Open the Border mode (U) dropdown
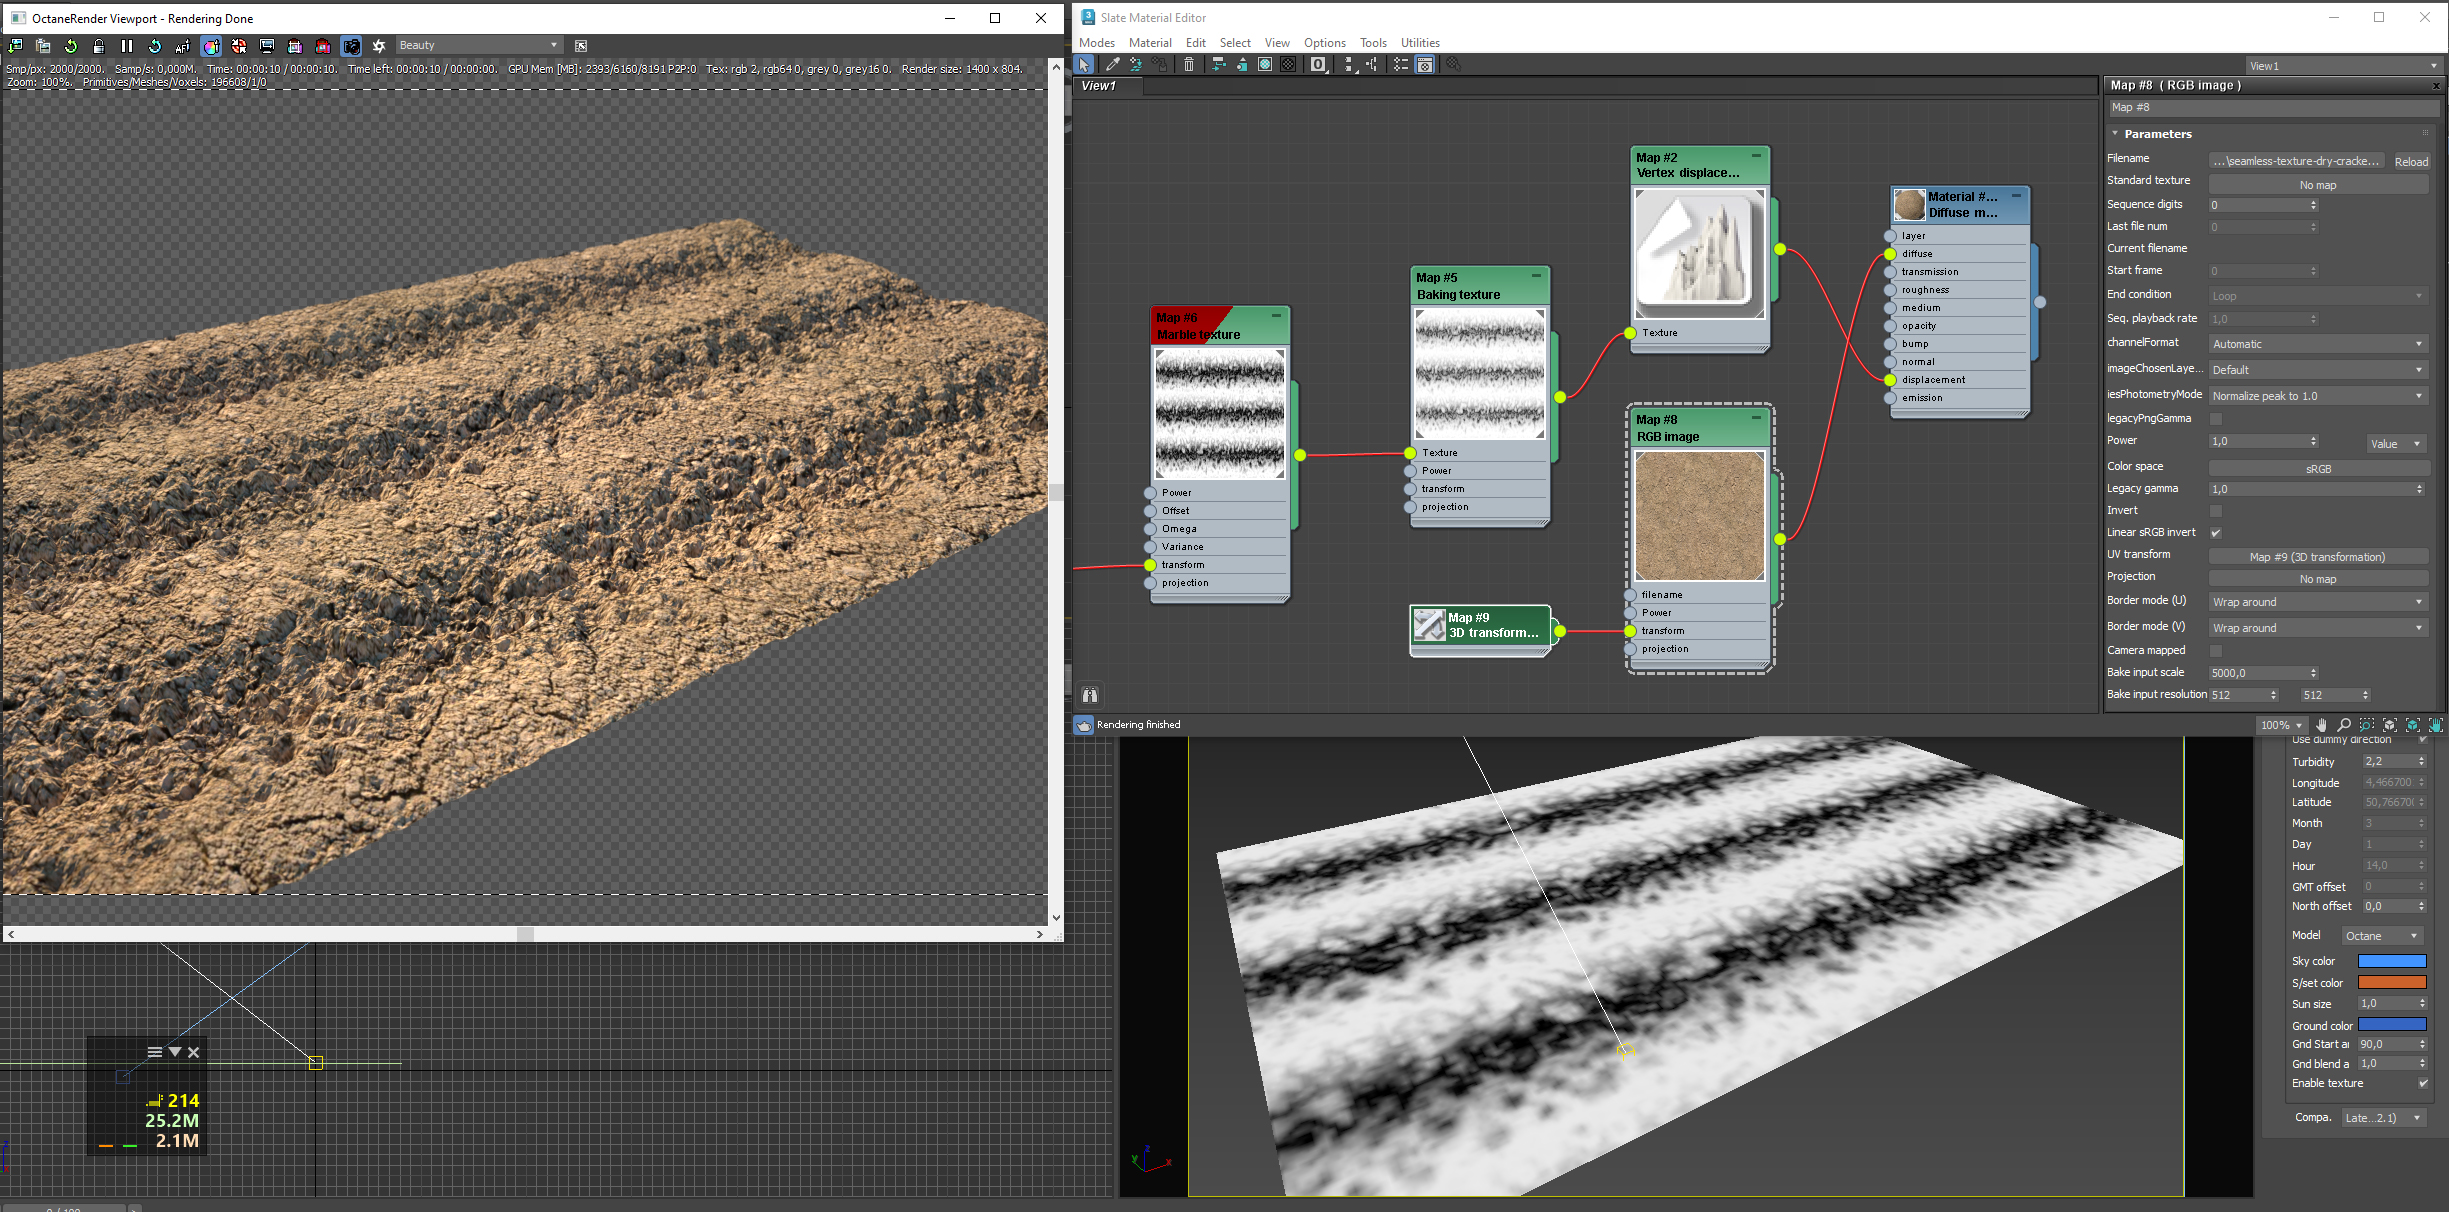Screen dimensions: 2449x1212 (2317, 602)
